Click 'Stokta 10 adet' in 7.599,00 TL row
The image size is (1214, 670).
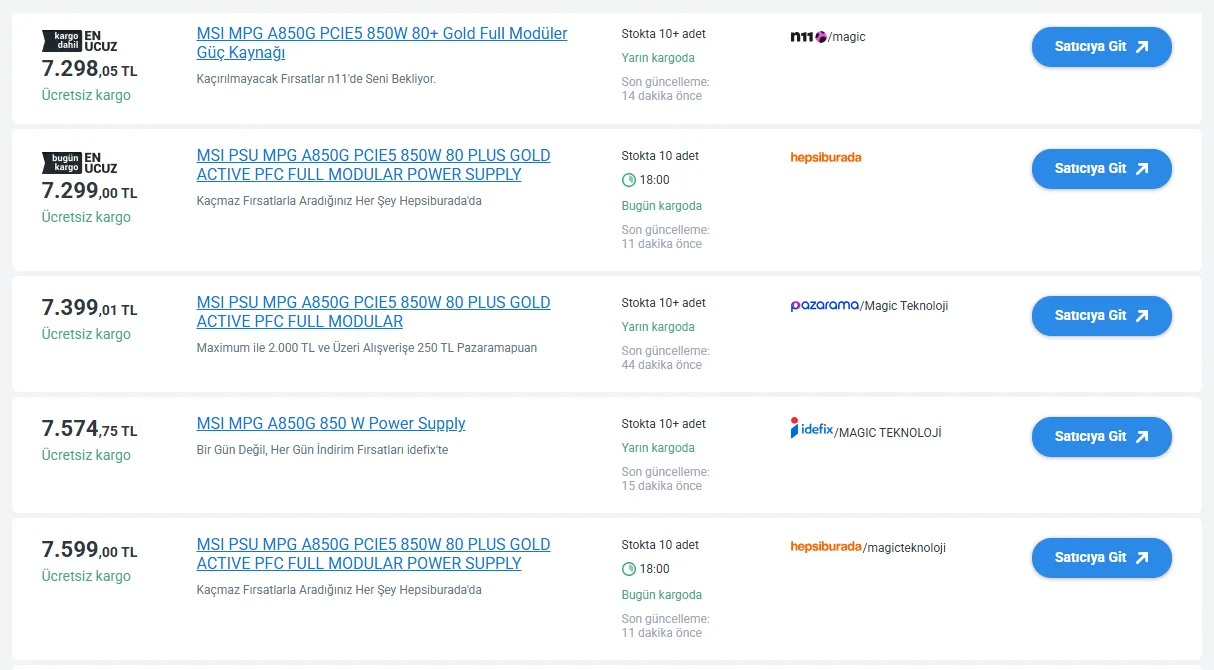[x=661, y=545]
